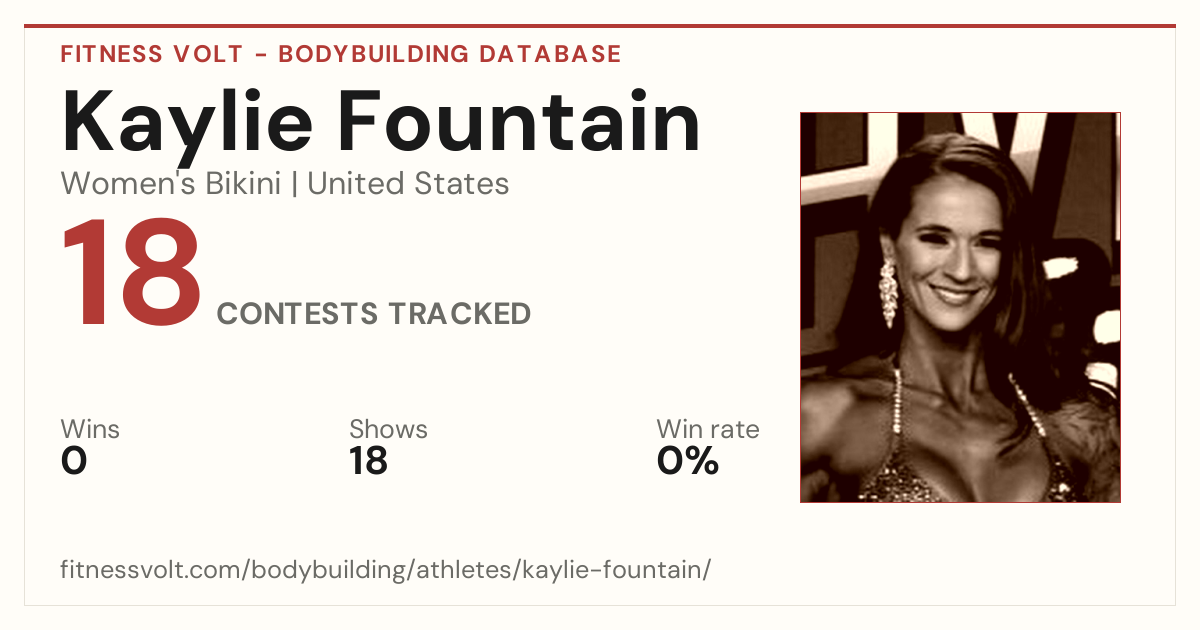Click the red top border line
This screenshot has width=1200, height=630.
point(600,26)
